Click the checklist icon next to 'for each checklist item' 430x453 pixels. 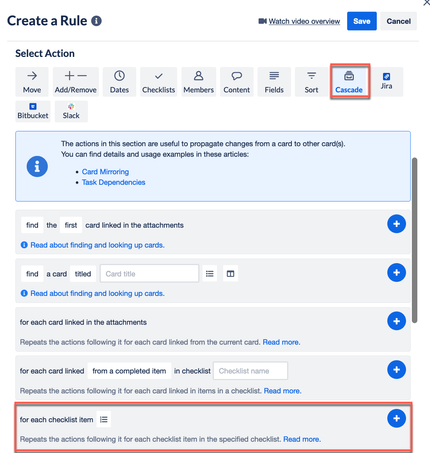coord(104,419)
